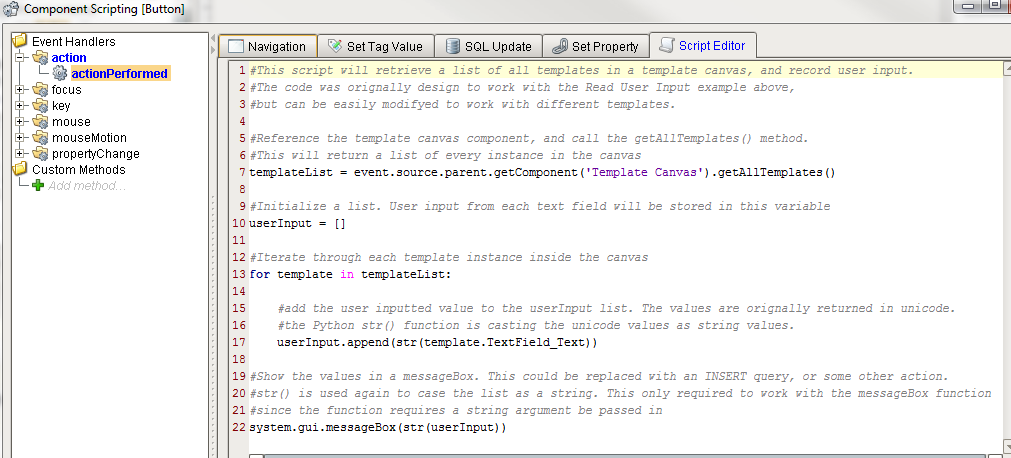Image resolution: width=1011 pixels, height=458 pixels.
Task: Click the mouse folder icon
Action: click(41, 121)
